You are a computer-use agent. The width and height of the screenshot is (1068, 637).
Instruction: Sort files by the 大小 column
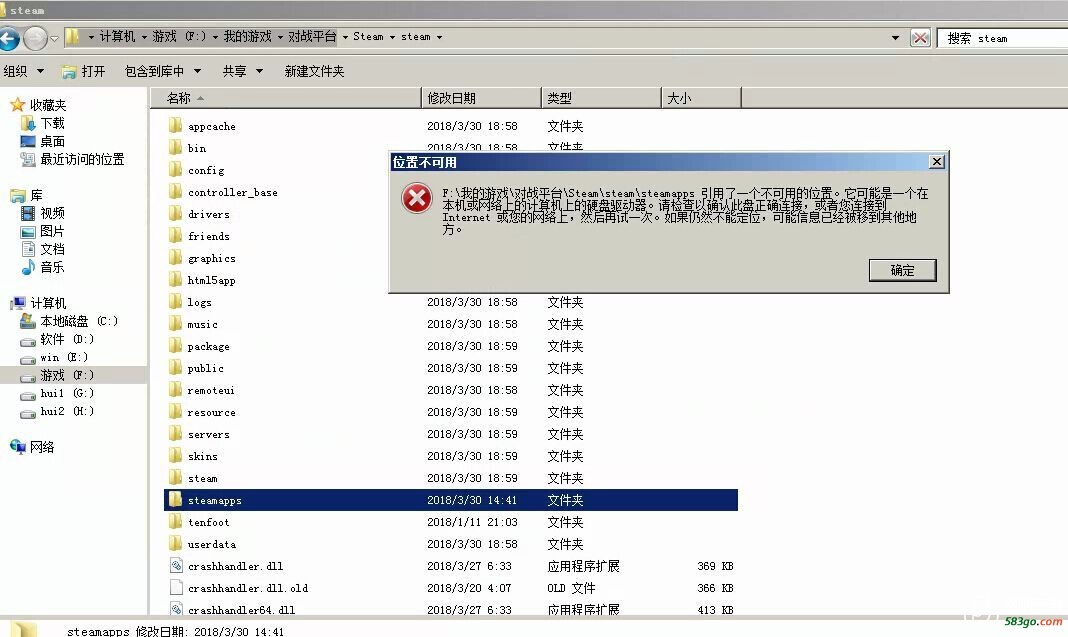(701, 98)
